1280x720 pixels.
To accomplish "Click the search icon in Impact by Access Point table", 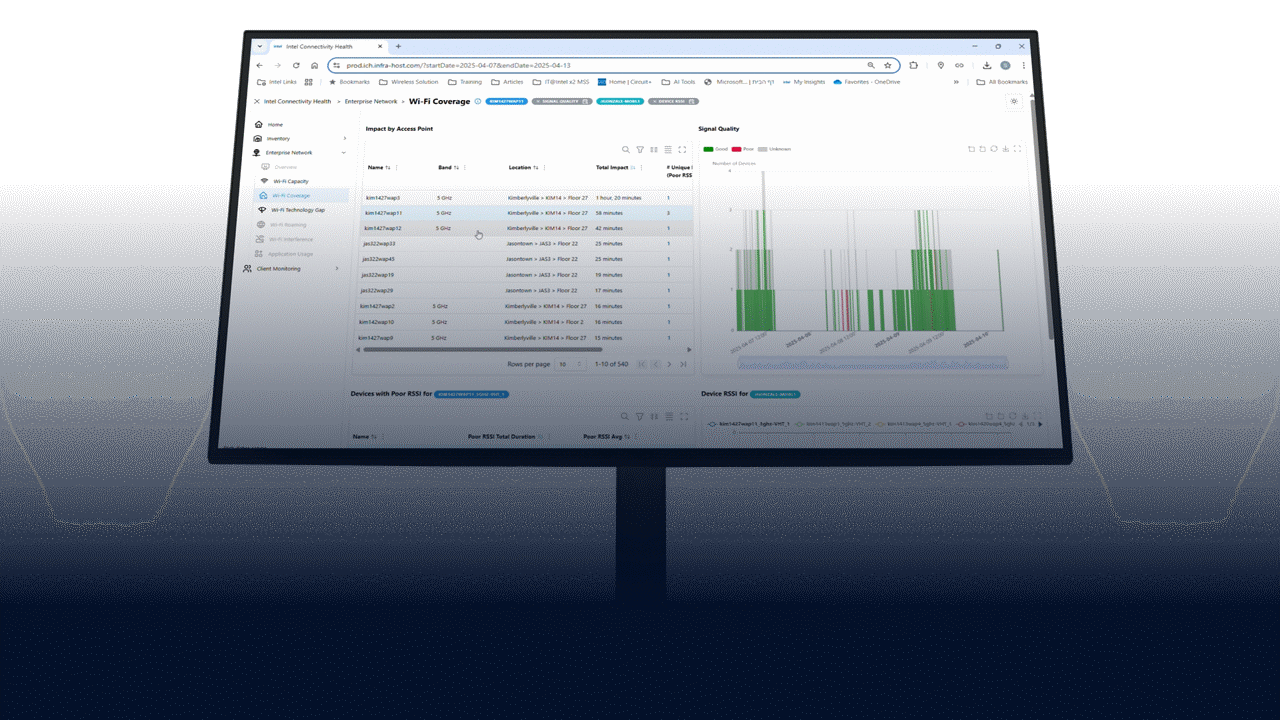I will [626, 150].
